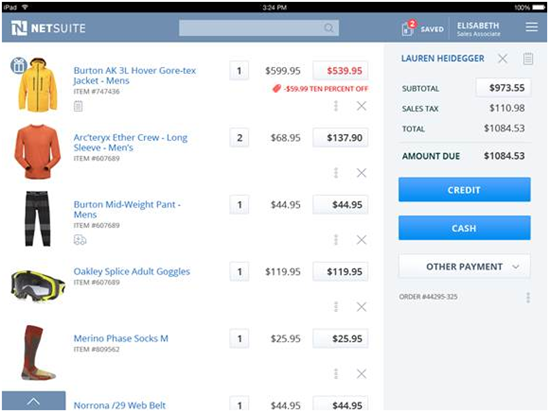Pay with Credit button
This screenshot has width=550, height=413.
pyautogui.click(x=464, y=190)
